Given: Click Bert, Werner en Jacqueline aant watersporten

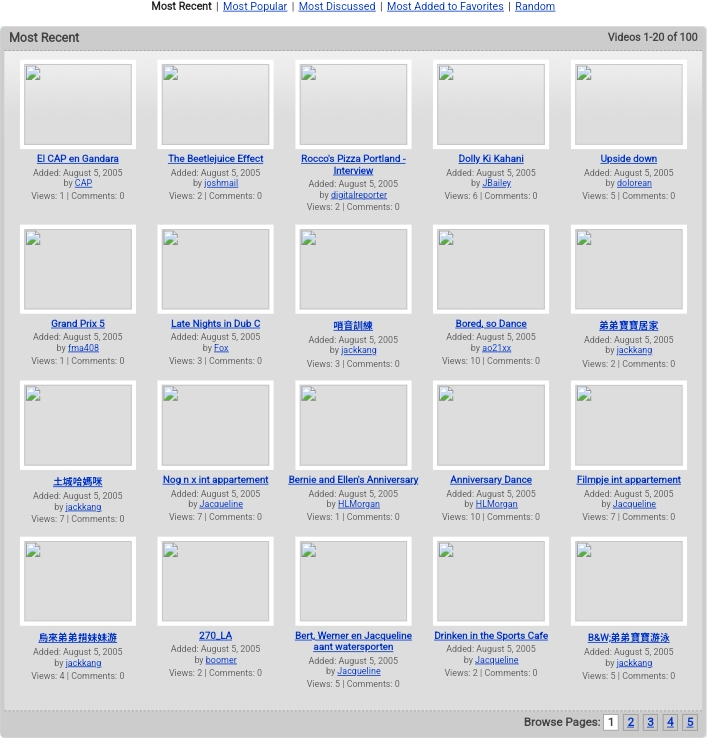Looking at the screenshot, I should point(354,641).
